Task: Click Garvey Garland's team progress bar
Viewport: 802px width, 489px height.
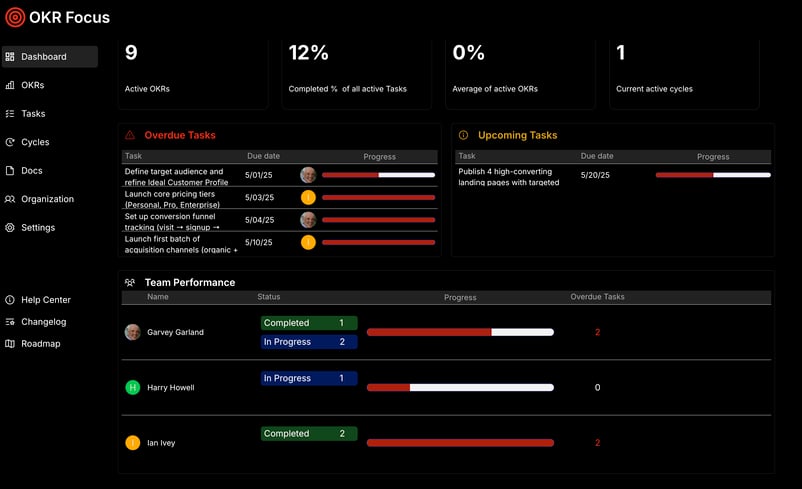Action: [460, 332]
